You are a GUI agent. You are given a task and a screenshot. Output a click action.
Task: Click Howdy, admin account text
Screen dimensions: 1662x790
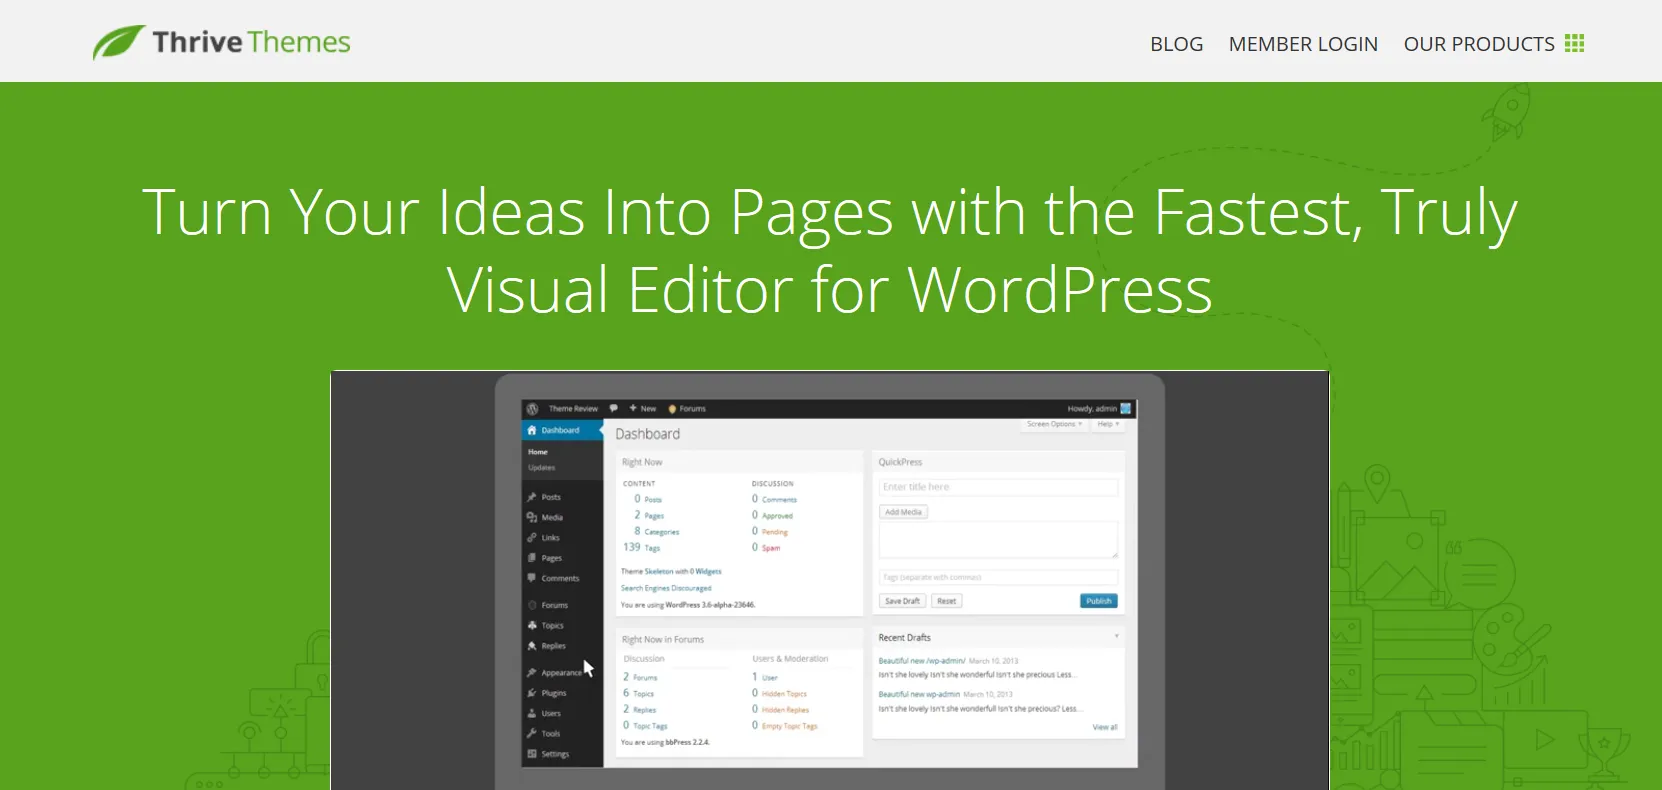click(1092, 409)
